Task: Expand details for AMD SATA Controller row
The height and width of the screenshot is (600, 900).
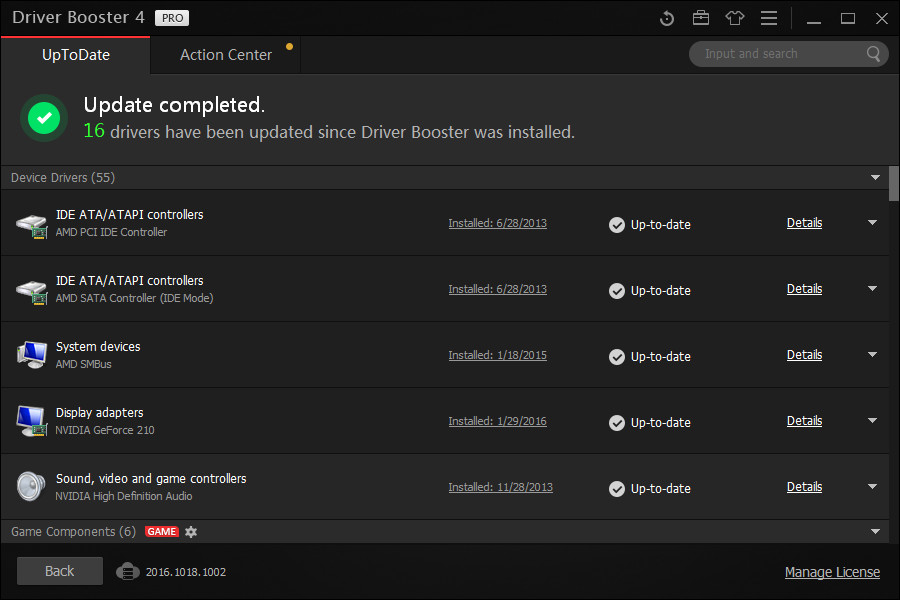Action: coord(871,290)
